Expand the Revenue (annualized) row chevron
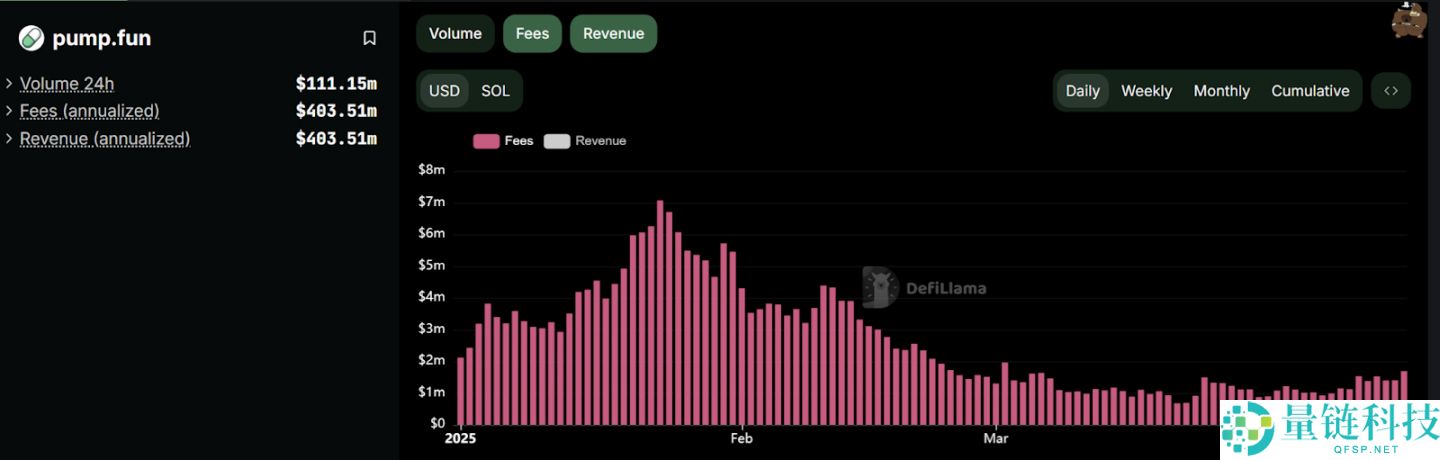 coord(9,139)
